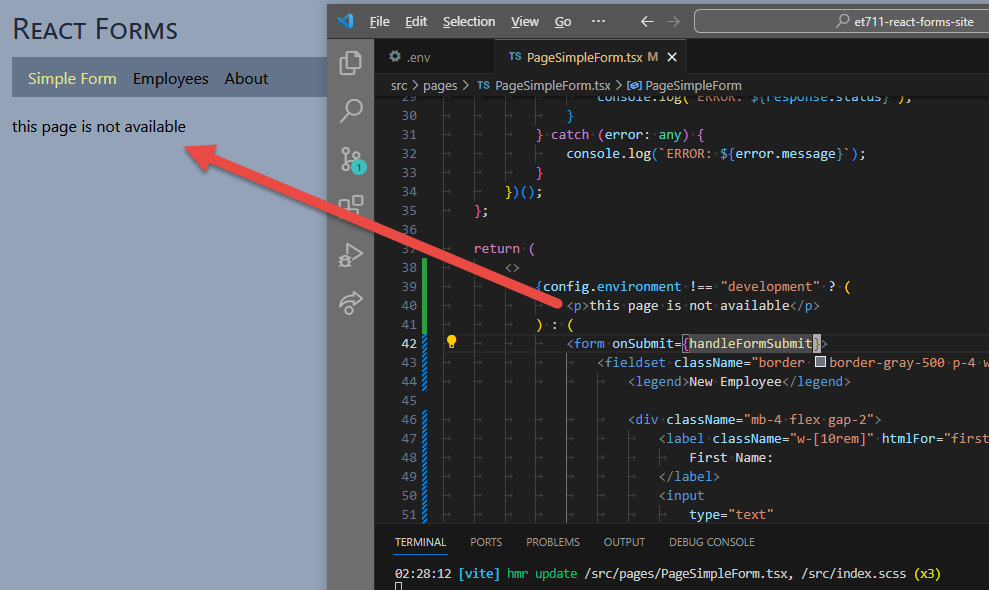Open Employees link in browser nav
This screenshot has height=590, width=989.
tap(170, 78)
